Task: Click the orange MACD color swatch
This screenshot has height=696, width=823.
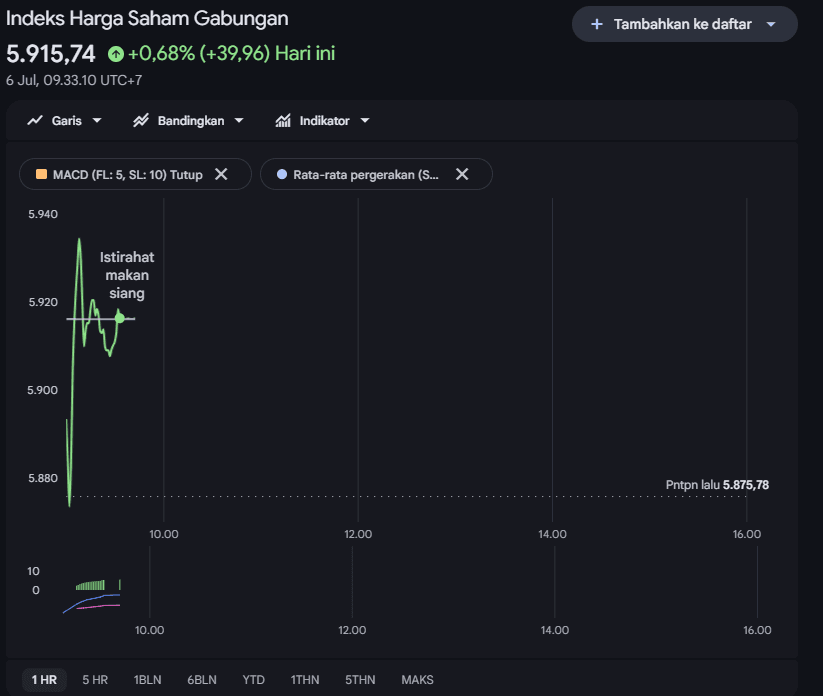Action: click(x=41, y=174)
